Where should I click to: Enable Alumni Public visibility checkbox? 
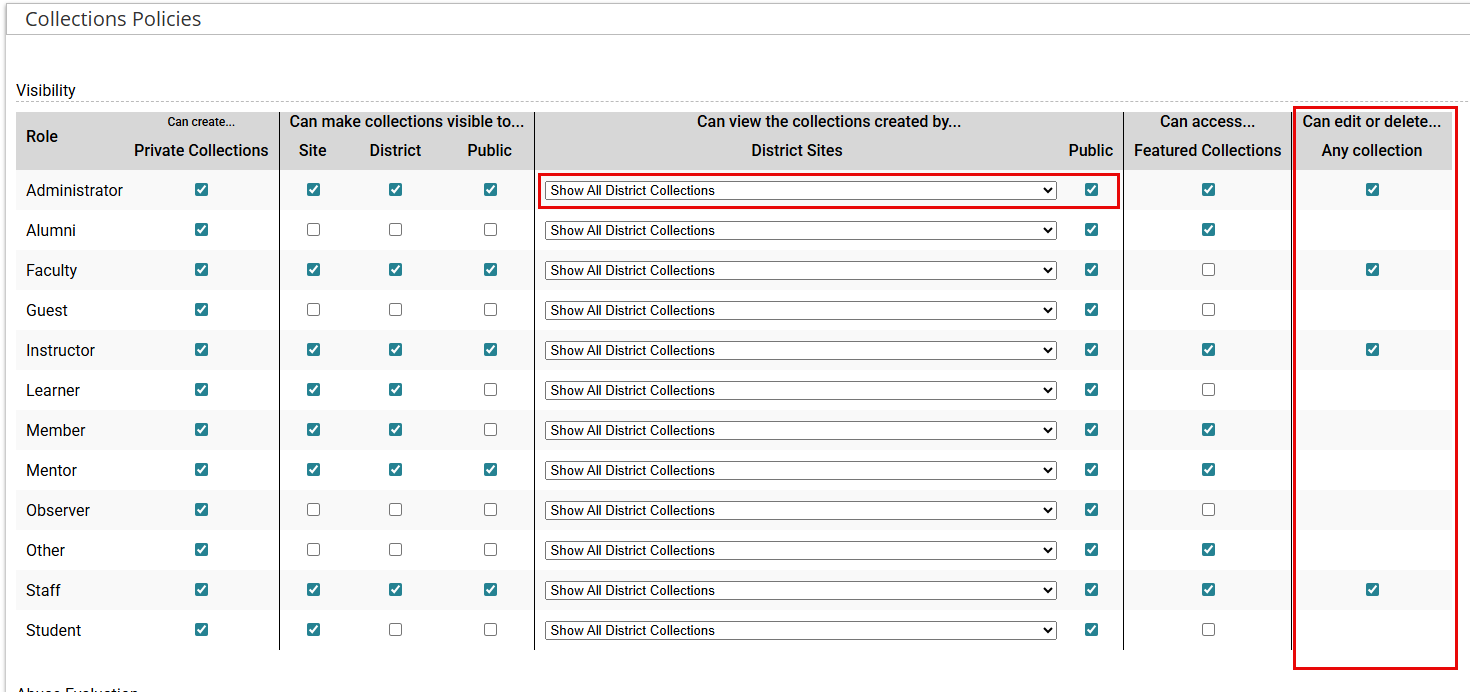491,230
